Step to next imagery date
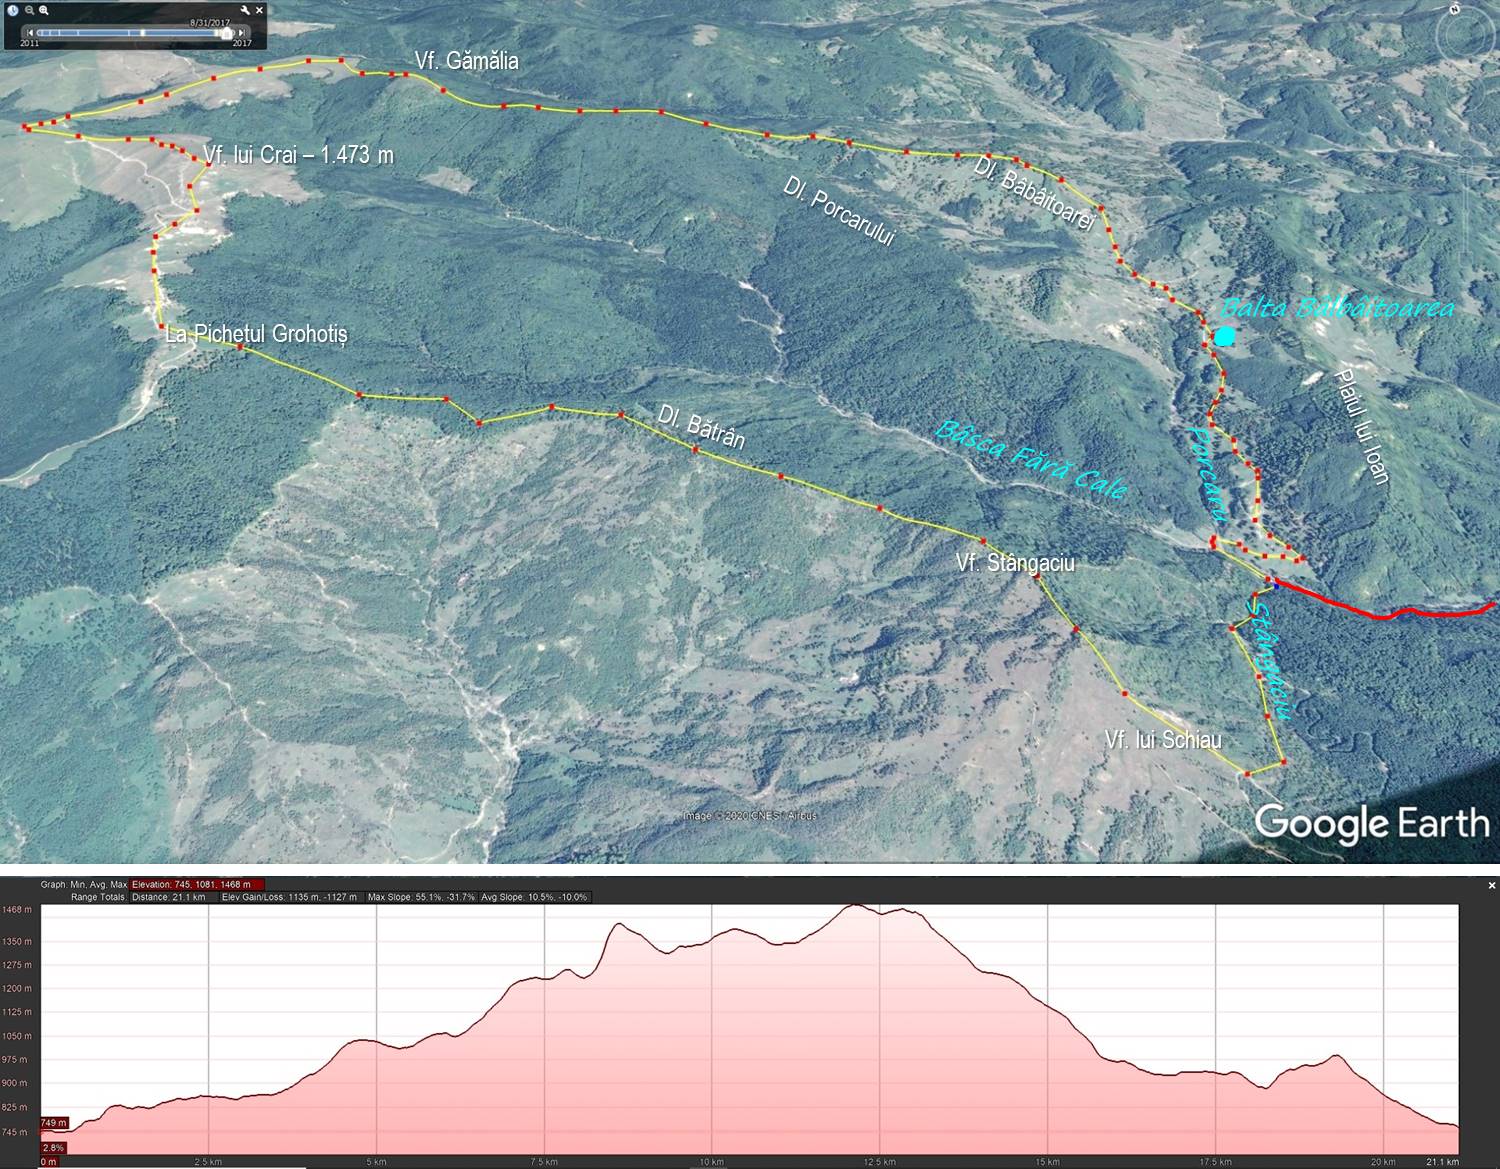The width and height of the screenshot is (1500, 1169). [241, 33]
